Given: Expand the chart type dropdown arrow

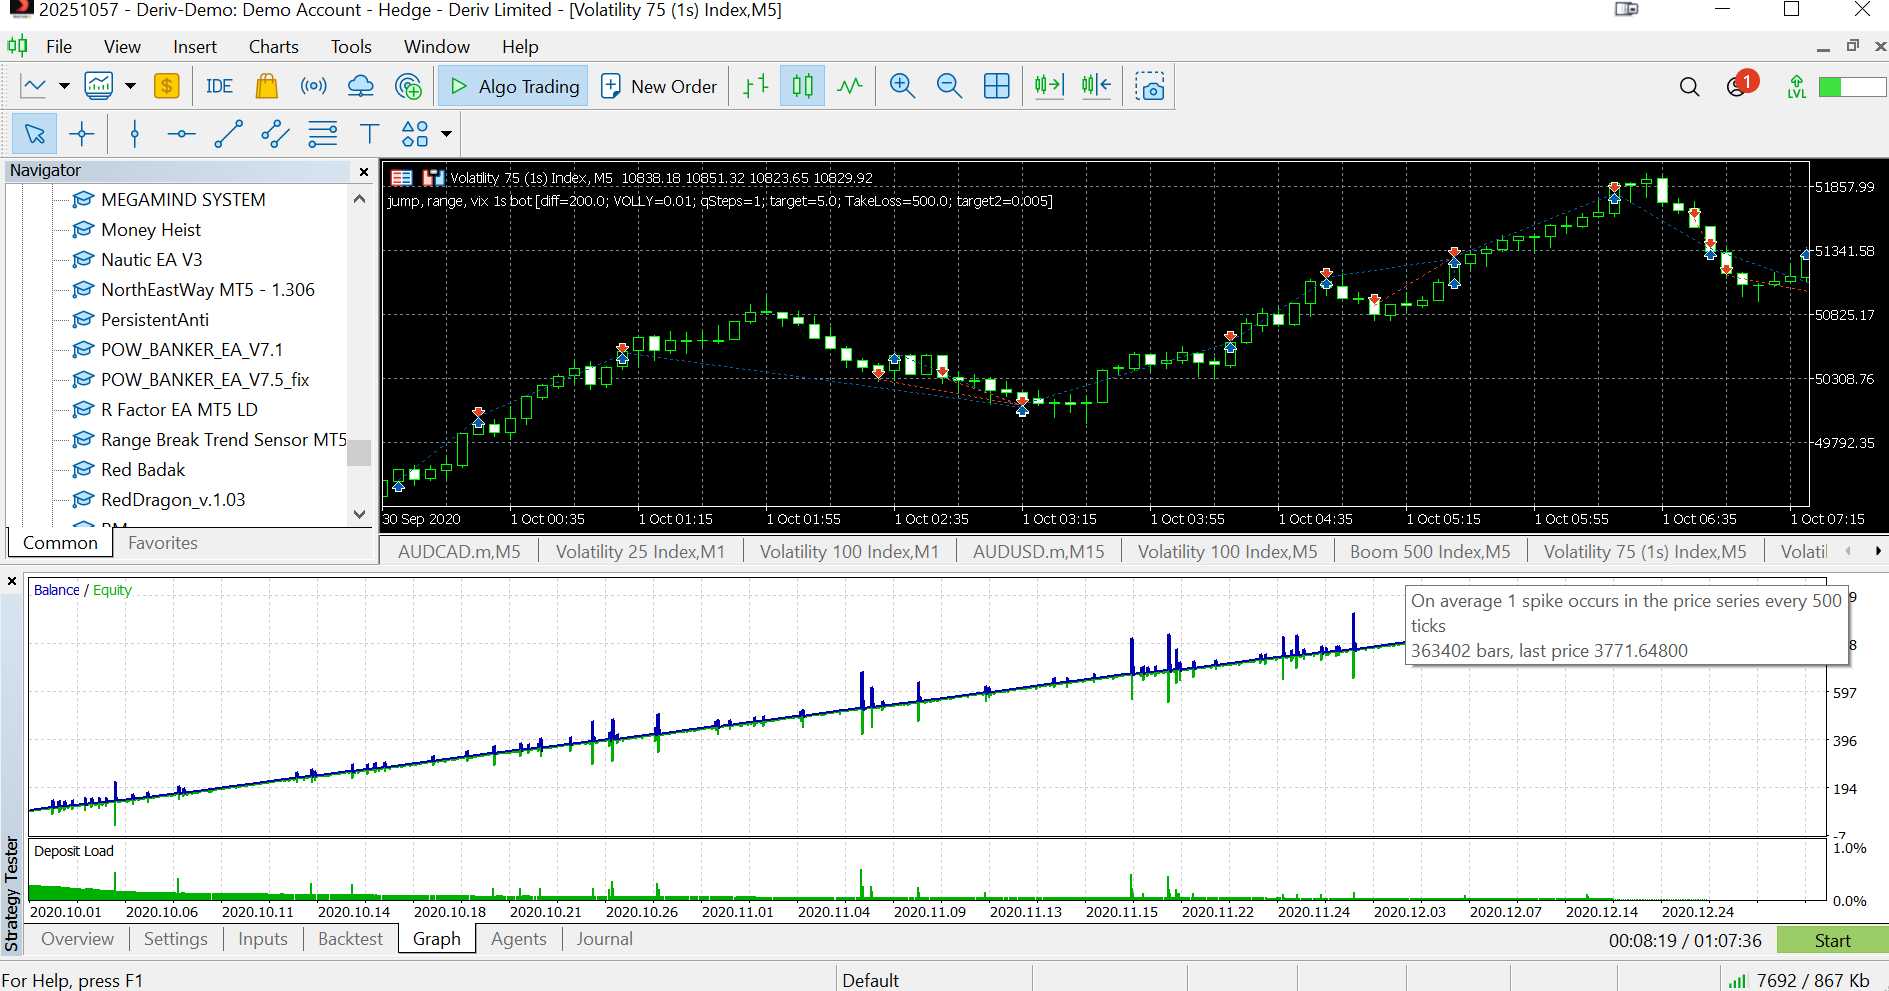Looking at the screenshot, I should [64, 86].
